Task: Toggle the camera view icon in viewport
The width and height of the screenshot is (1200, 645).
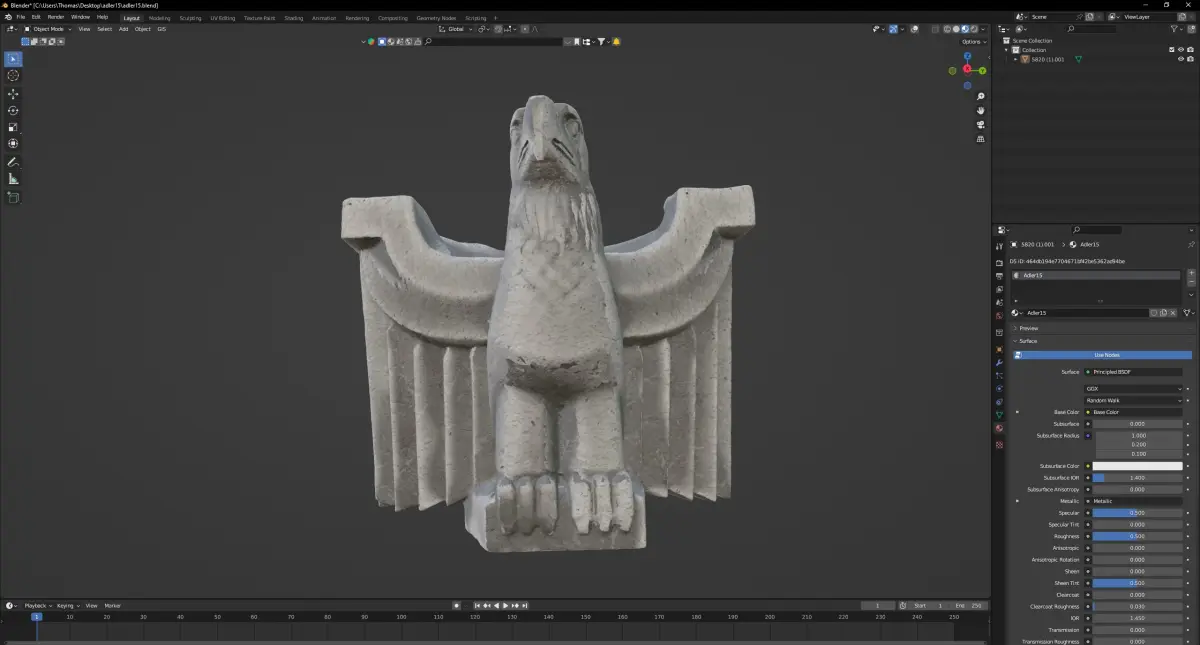Action: click(981, 125)
